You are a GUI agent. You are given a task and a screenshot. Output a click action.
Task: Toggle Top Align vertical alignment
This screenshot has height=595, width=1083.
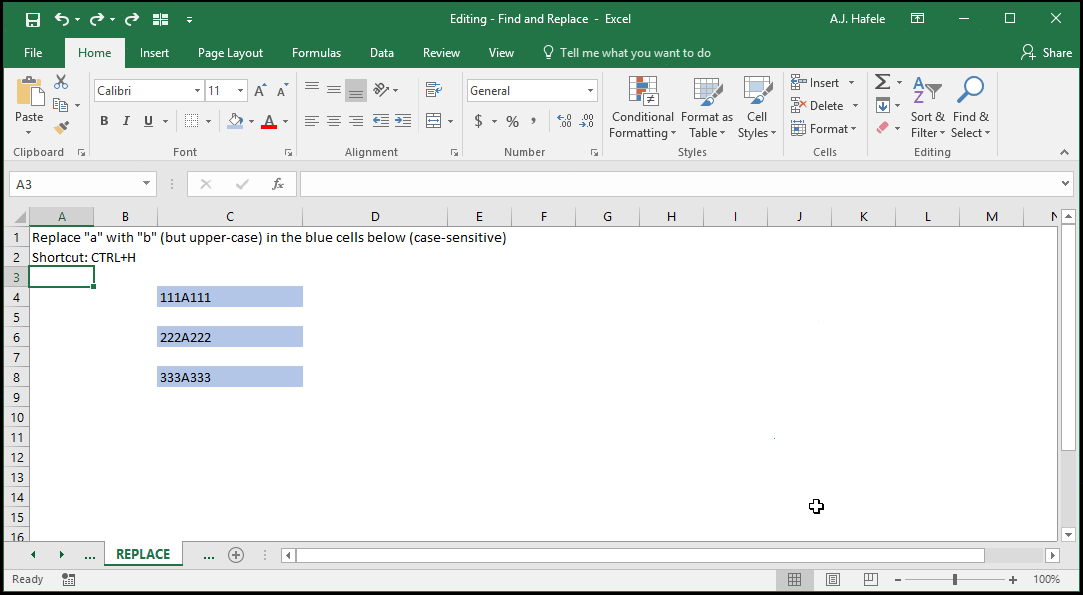(x=312, y=89)
